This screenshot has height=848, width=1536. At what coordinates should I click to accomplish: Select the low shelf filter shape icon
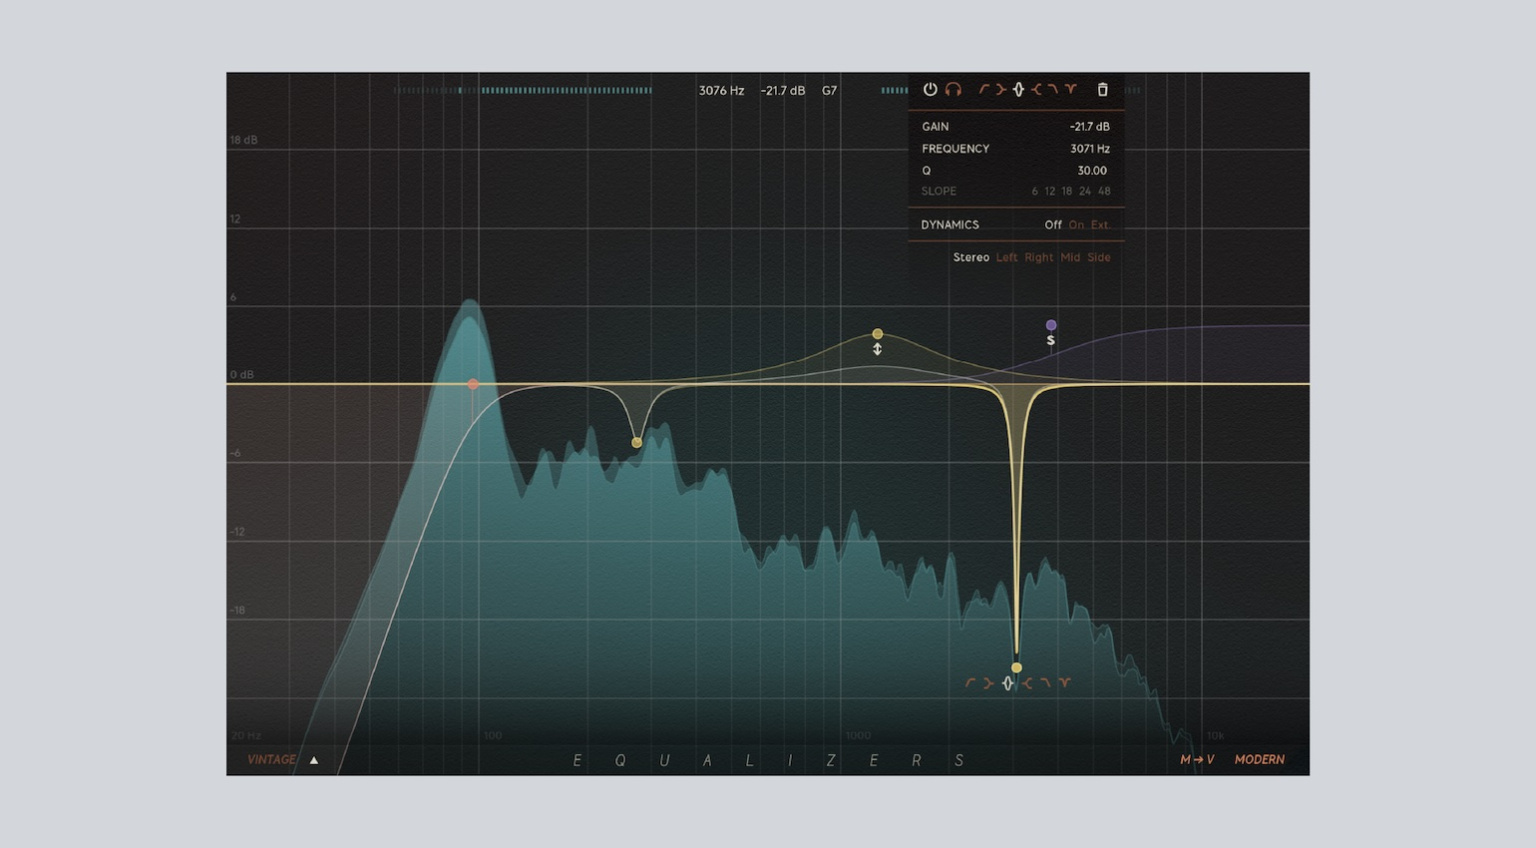point(1001,90)
